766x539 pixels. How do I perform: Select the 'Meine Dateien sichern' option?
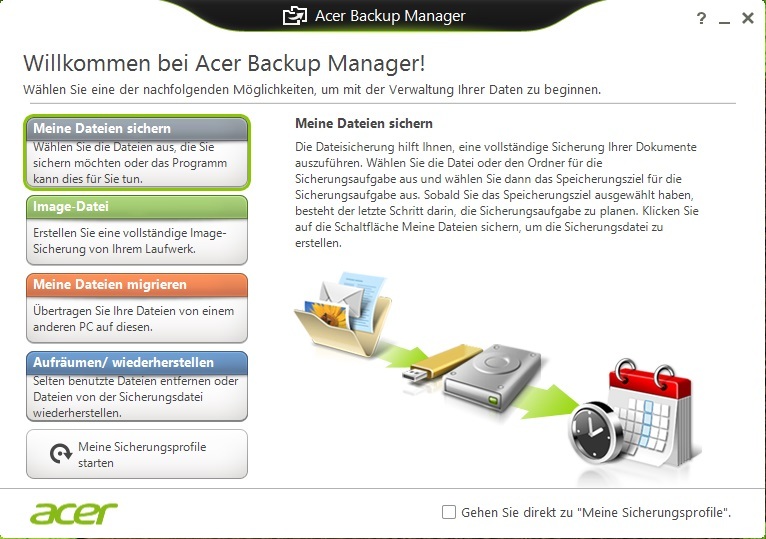pos(137,152)
